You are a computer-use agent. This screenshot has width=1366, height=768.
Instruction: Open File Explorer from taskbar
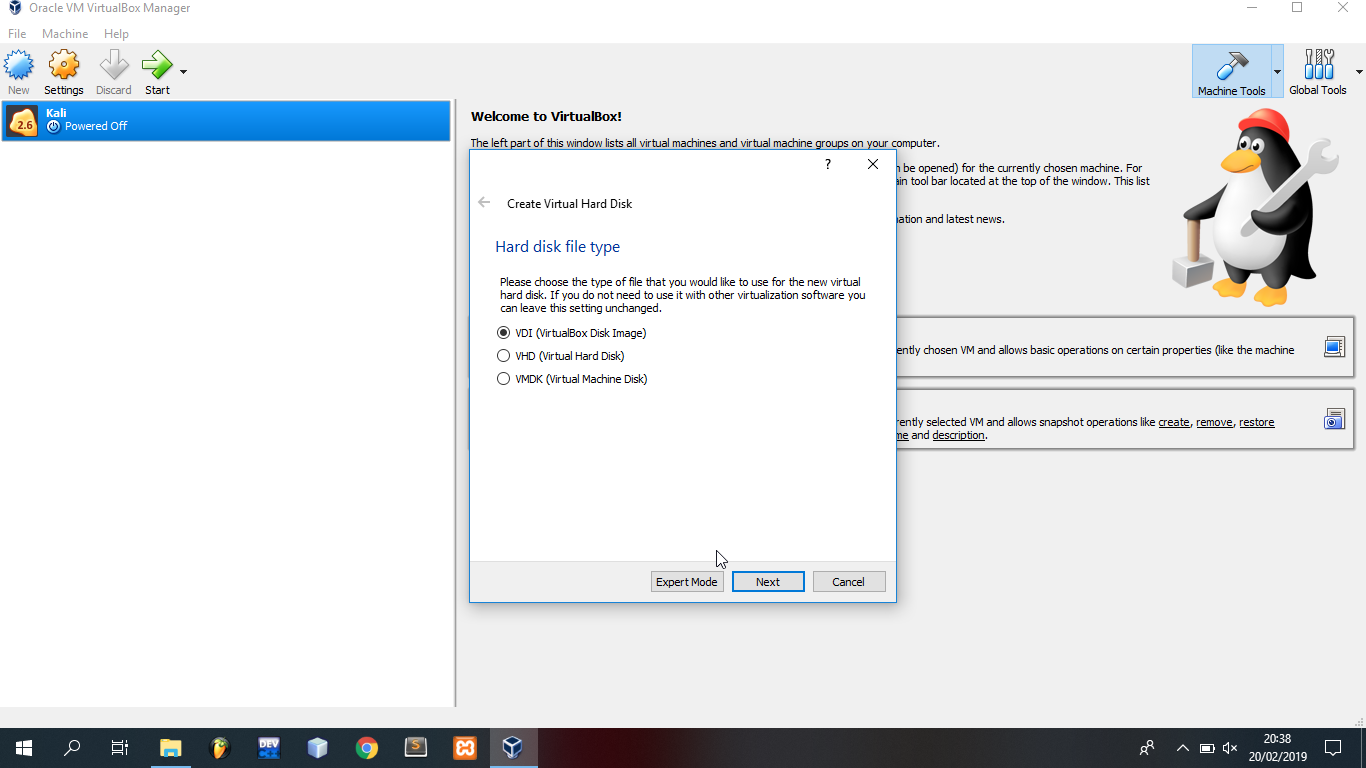pyautogui.click(x=171, y=748)
